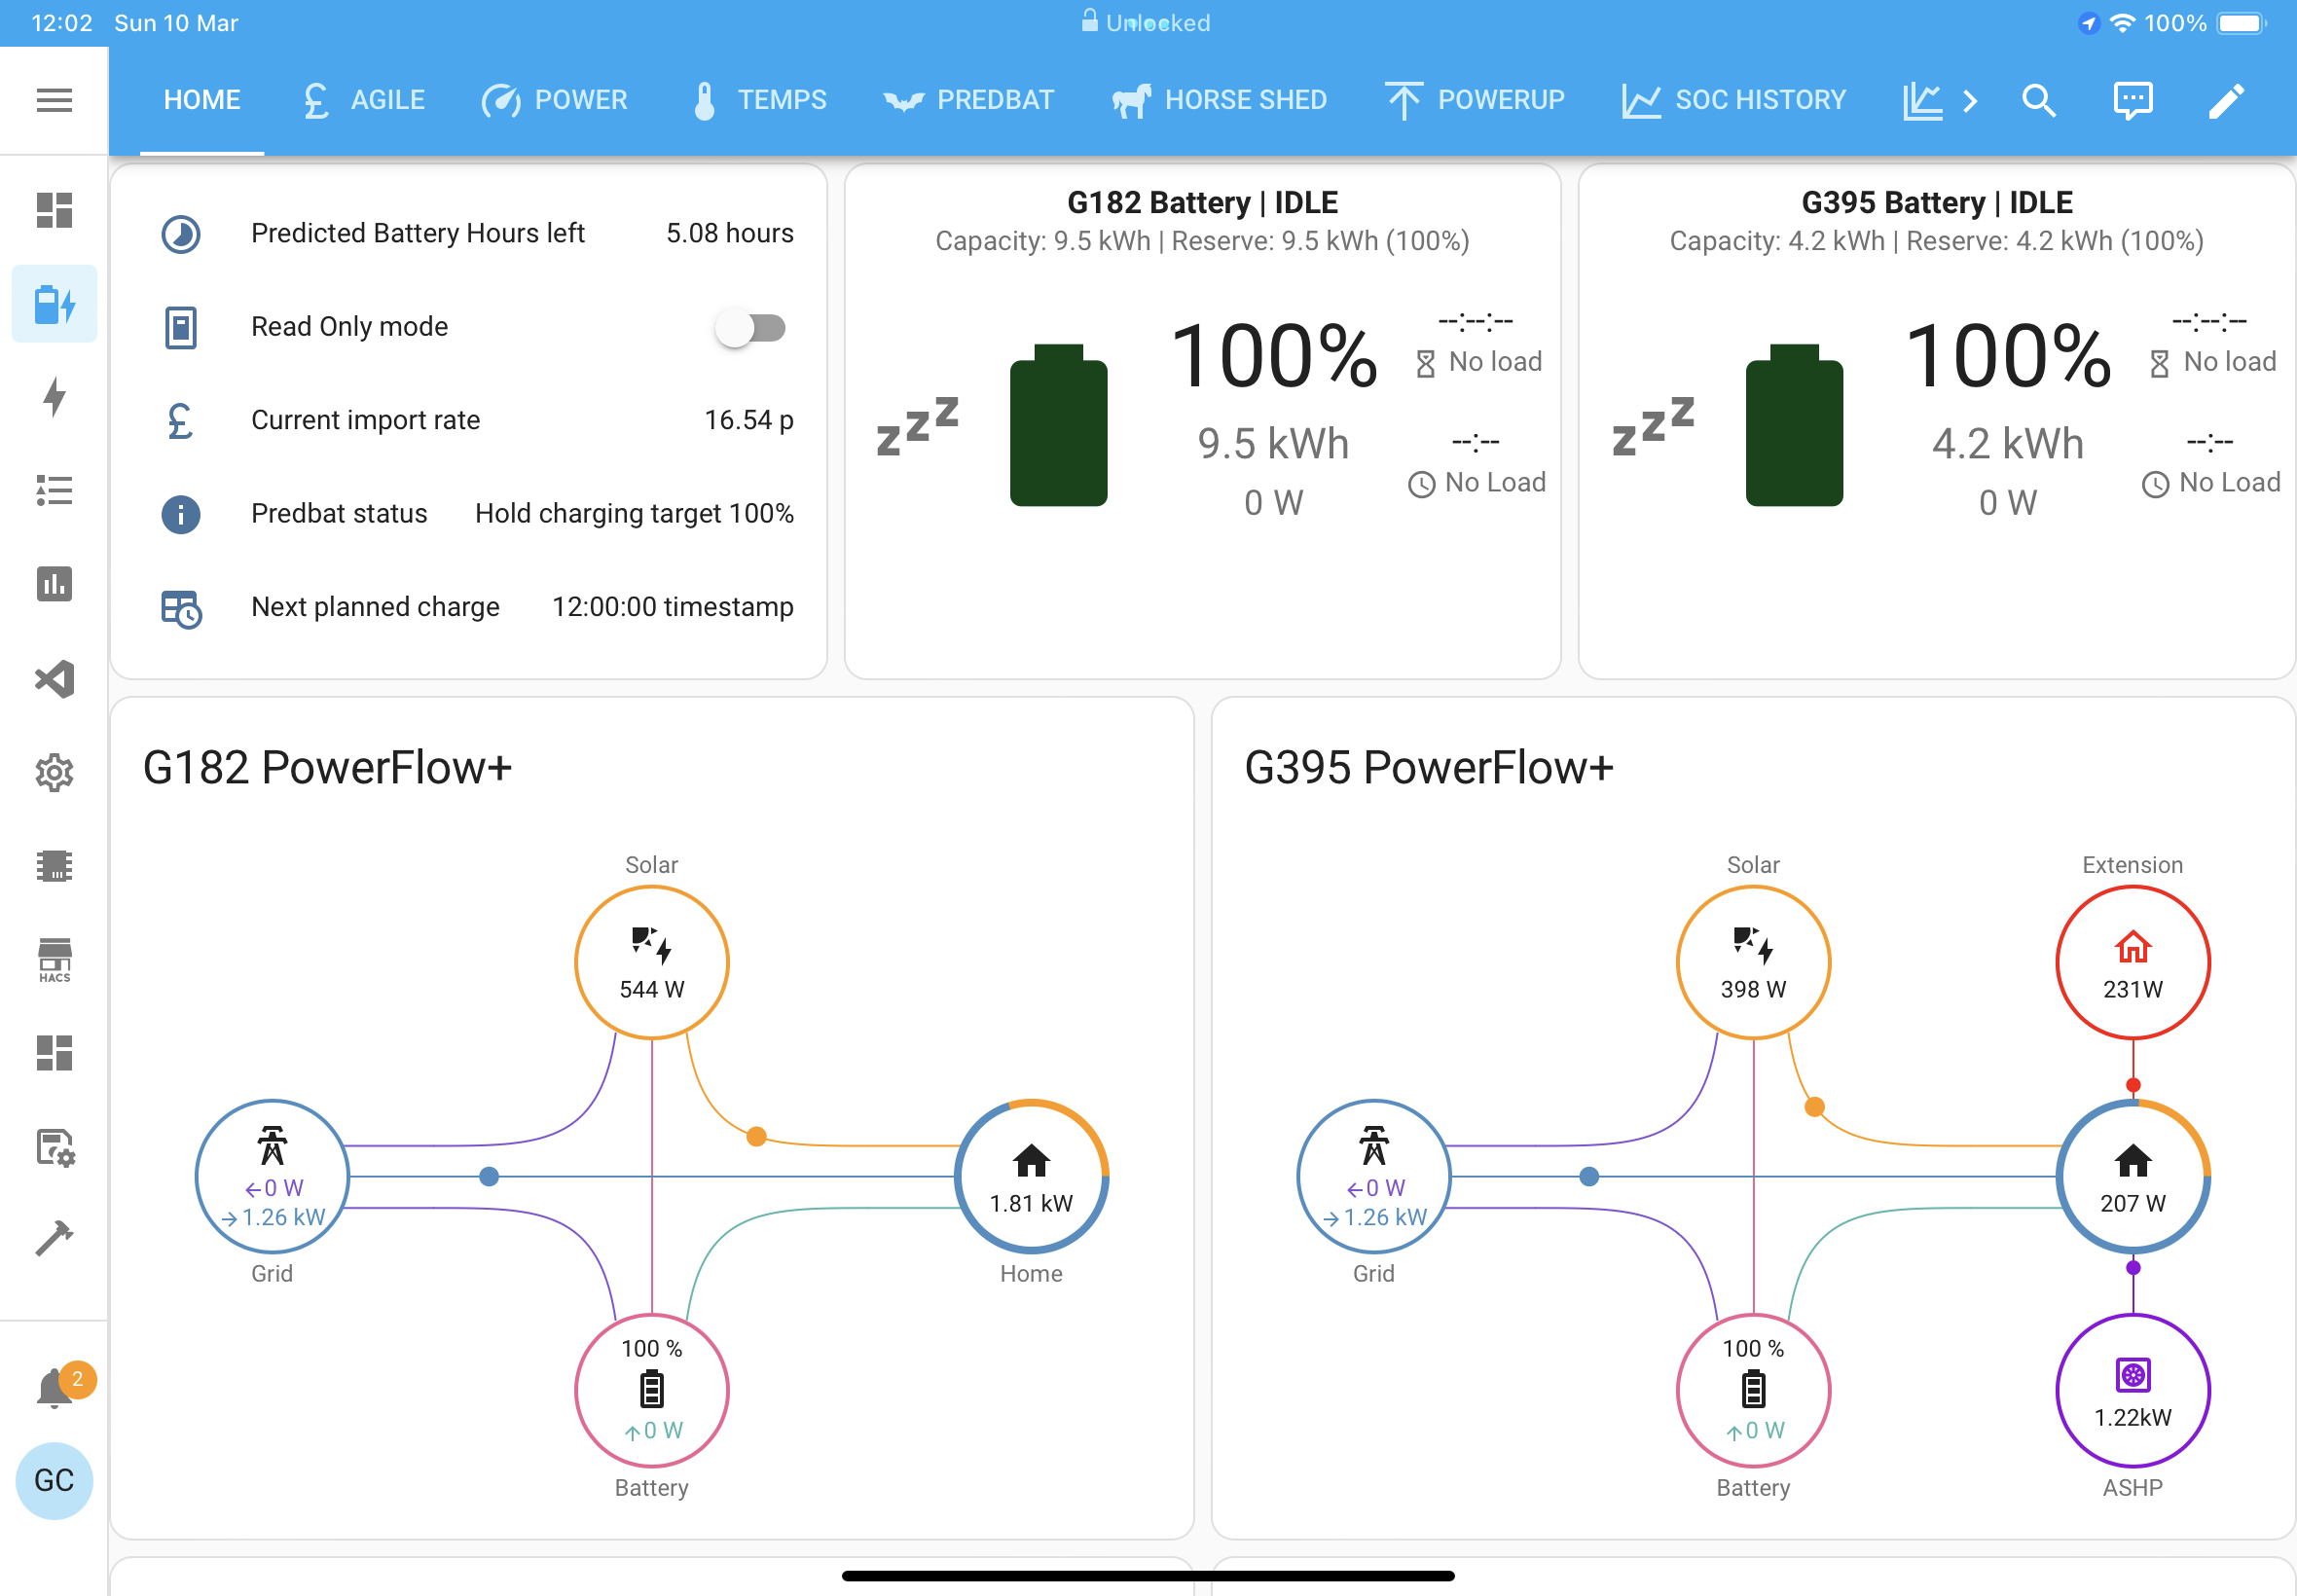Open the Visual Studio Code sidebar icon
Image resolution: width=2297 pixels, height=1596 pixels.
click(54, 679)
